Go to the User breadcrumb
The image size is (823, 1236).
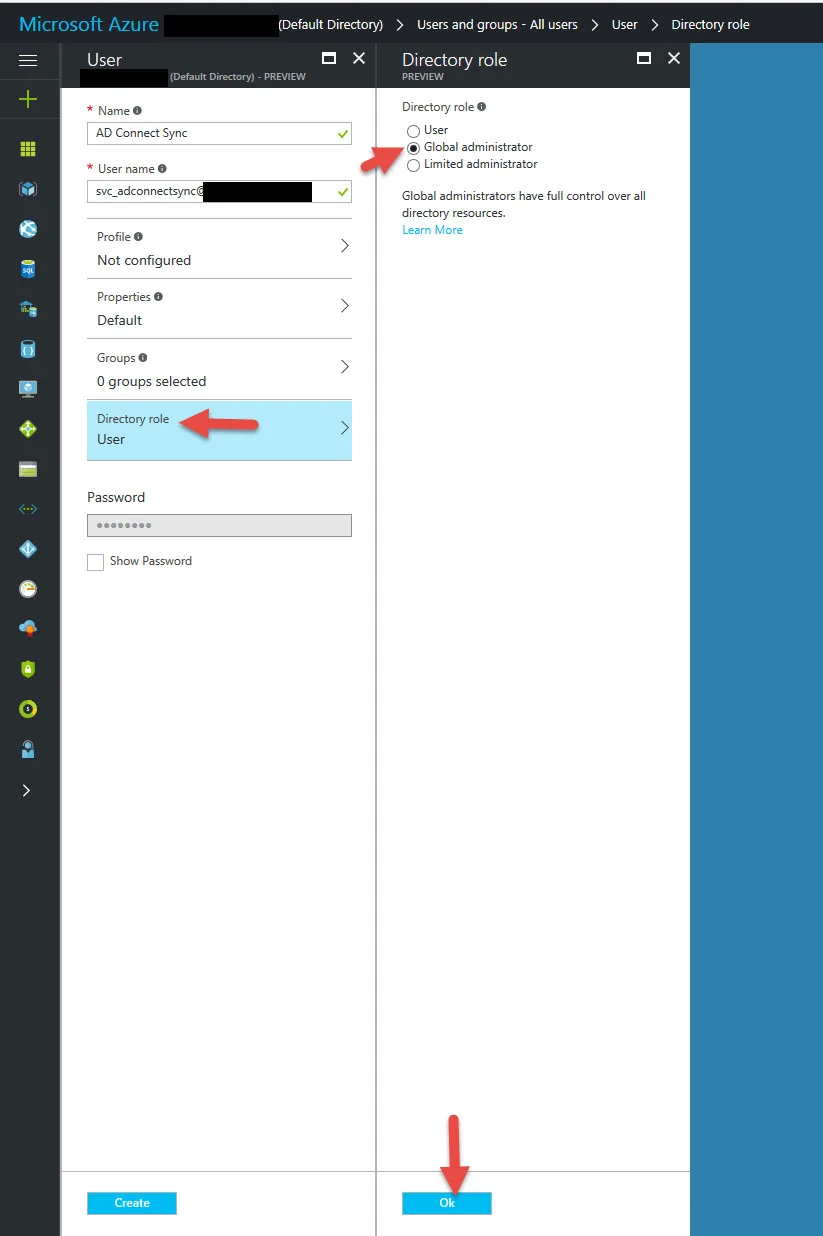(x=625, y=24)
